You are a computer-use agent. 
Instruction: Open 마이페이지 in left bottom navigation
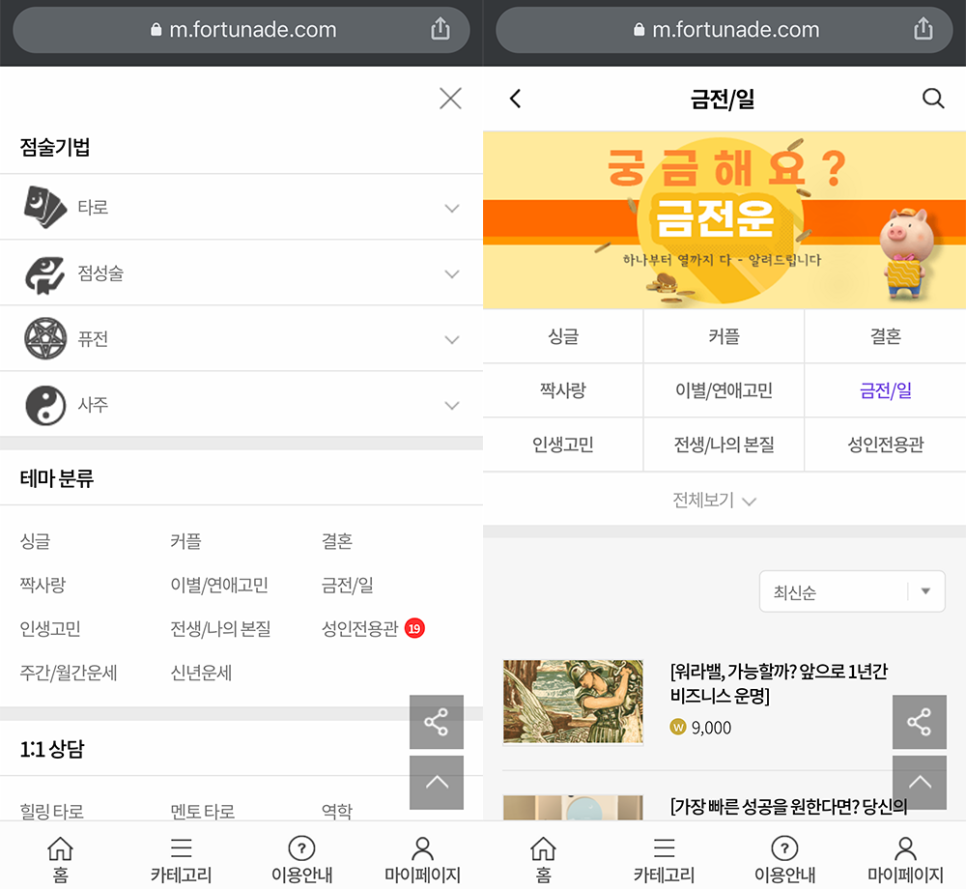[423, 859]
